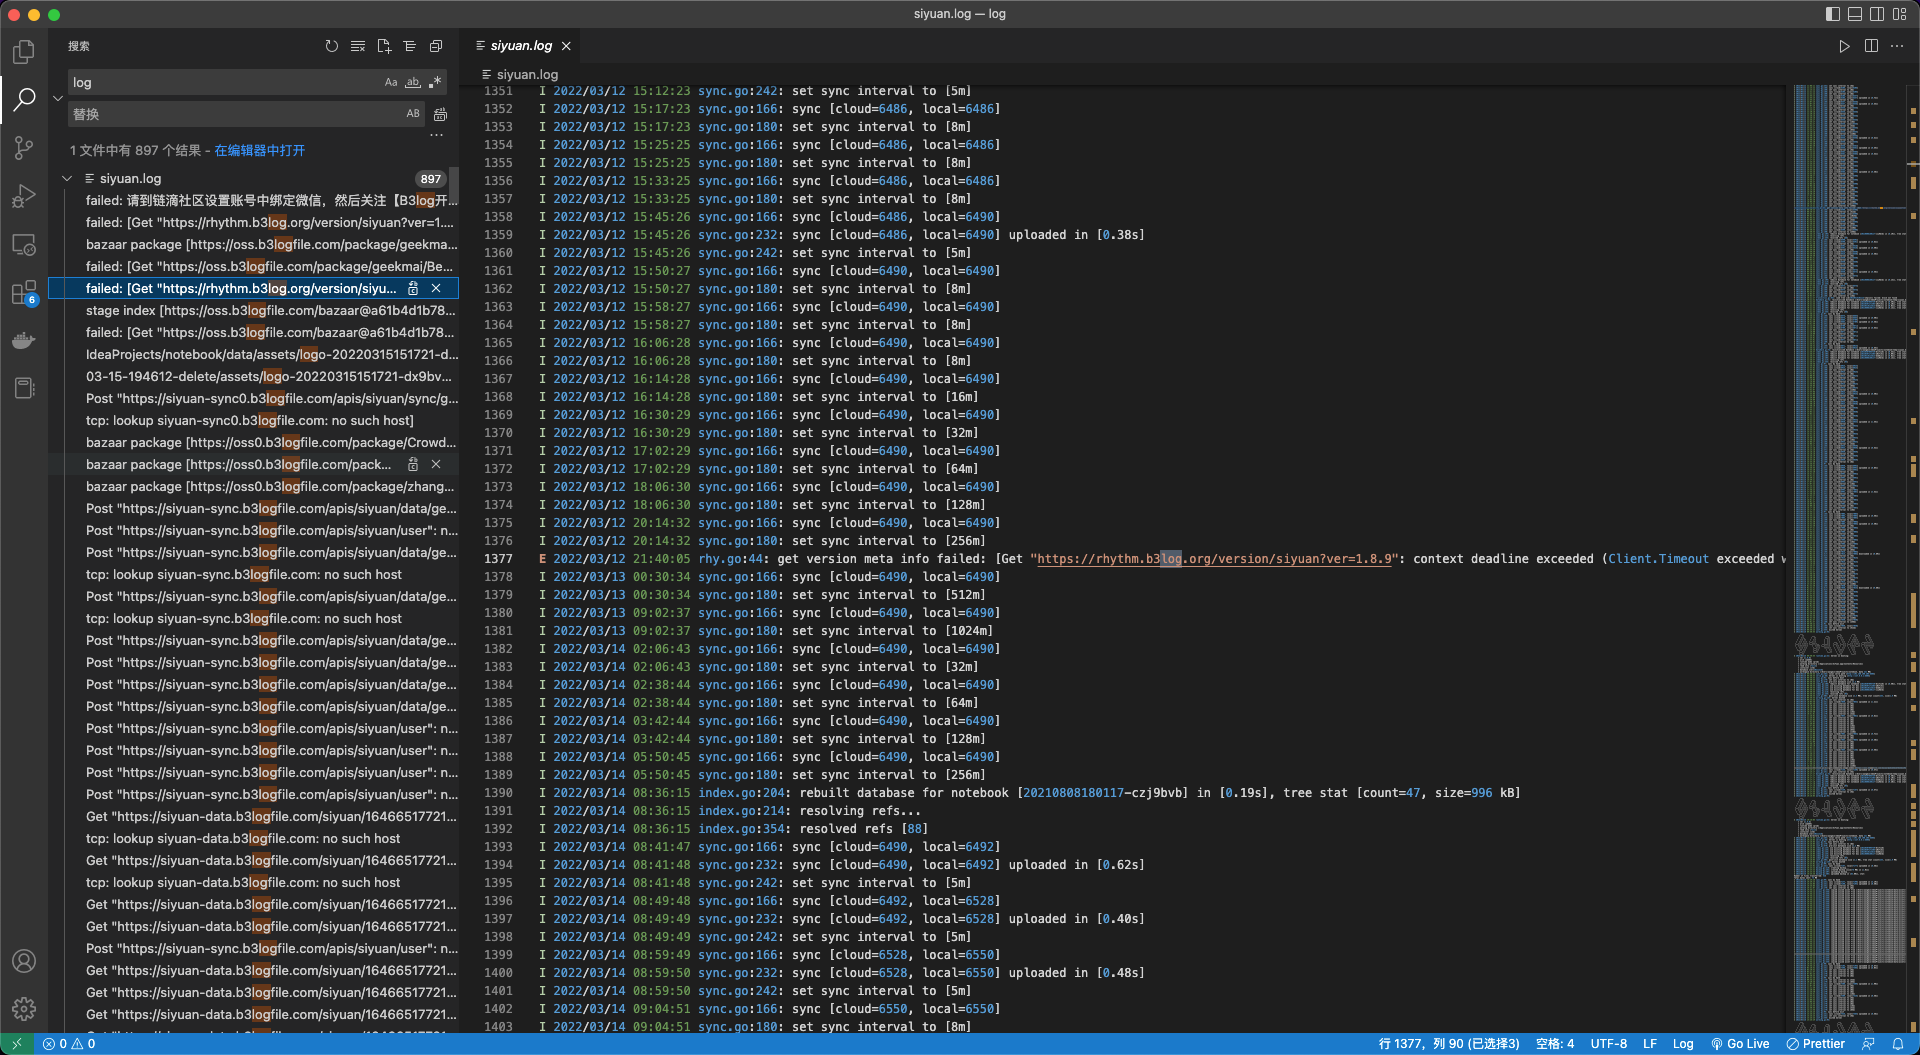Toggle Match Whole Word in search box
Viewport: 1920px width, 1055px height.
pyautogui.click(x=413, y=83)
